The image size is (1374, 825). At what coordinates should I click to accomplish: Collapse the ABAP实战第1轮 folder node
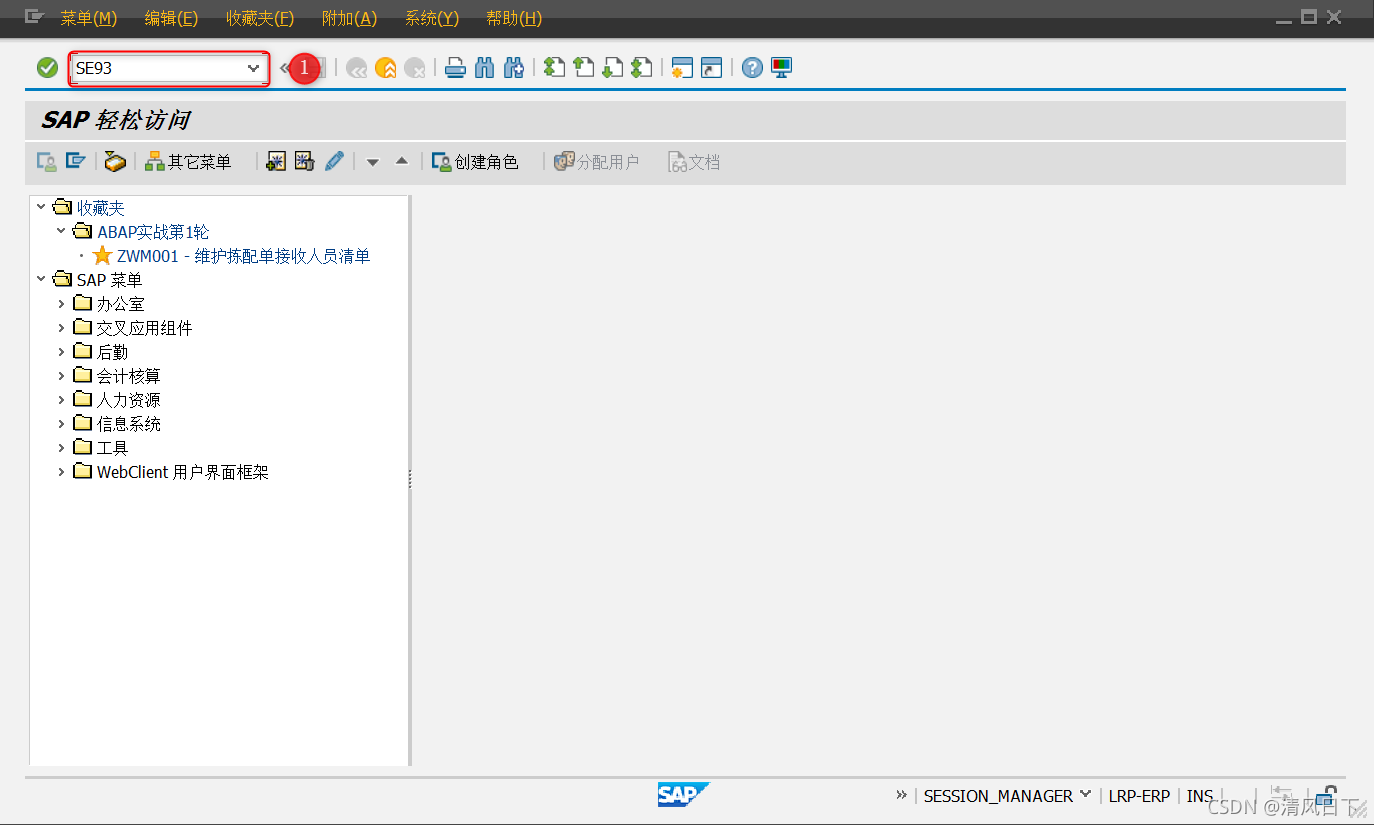coord(61,231)
